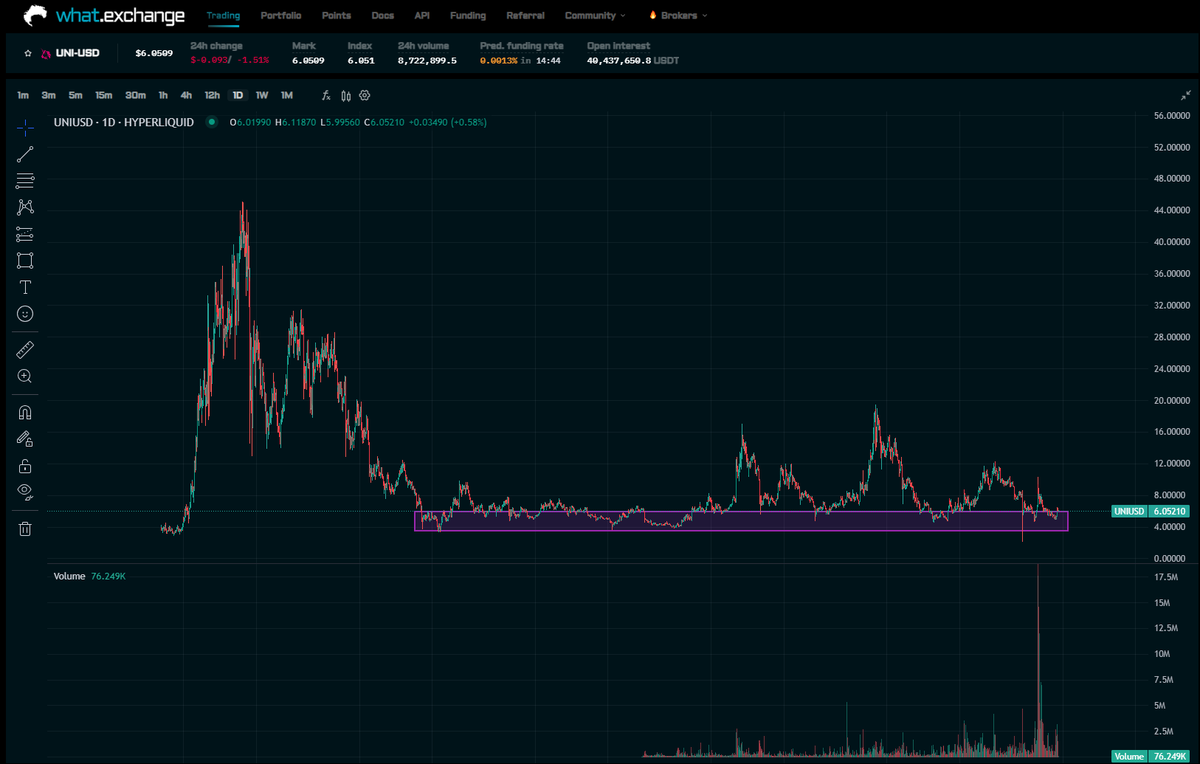This screenshot has height=764, width=1200.
Task: Expand the Community dropdown
Action: point(596,16)
